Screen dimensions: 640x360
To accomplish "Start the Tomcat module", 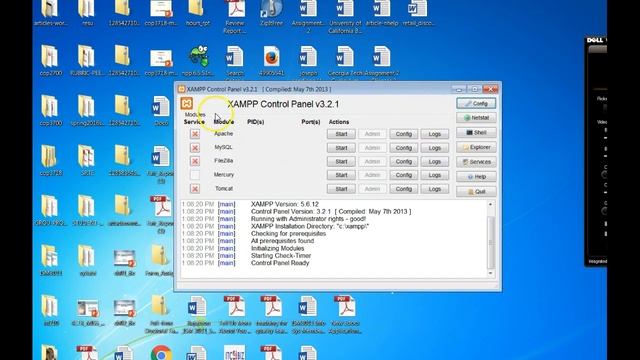I will coord(341,189).
